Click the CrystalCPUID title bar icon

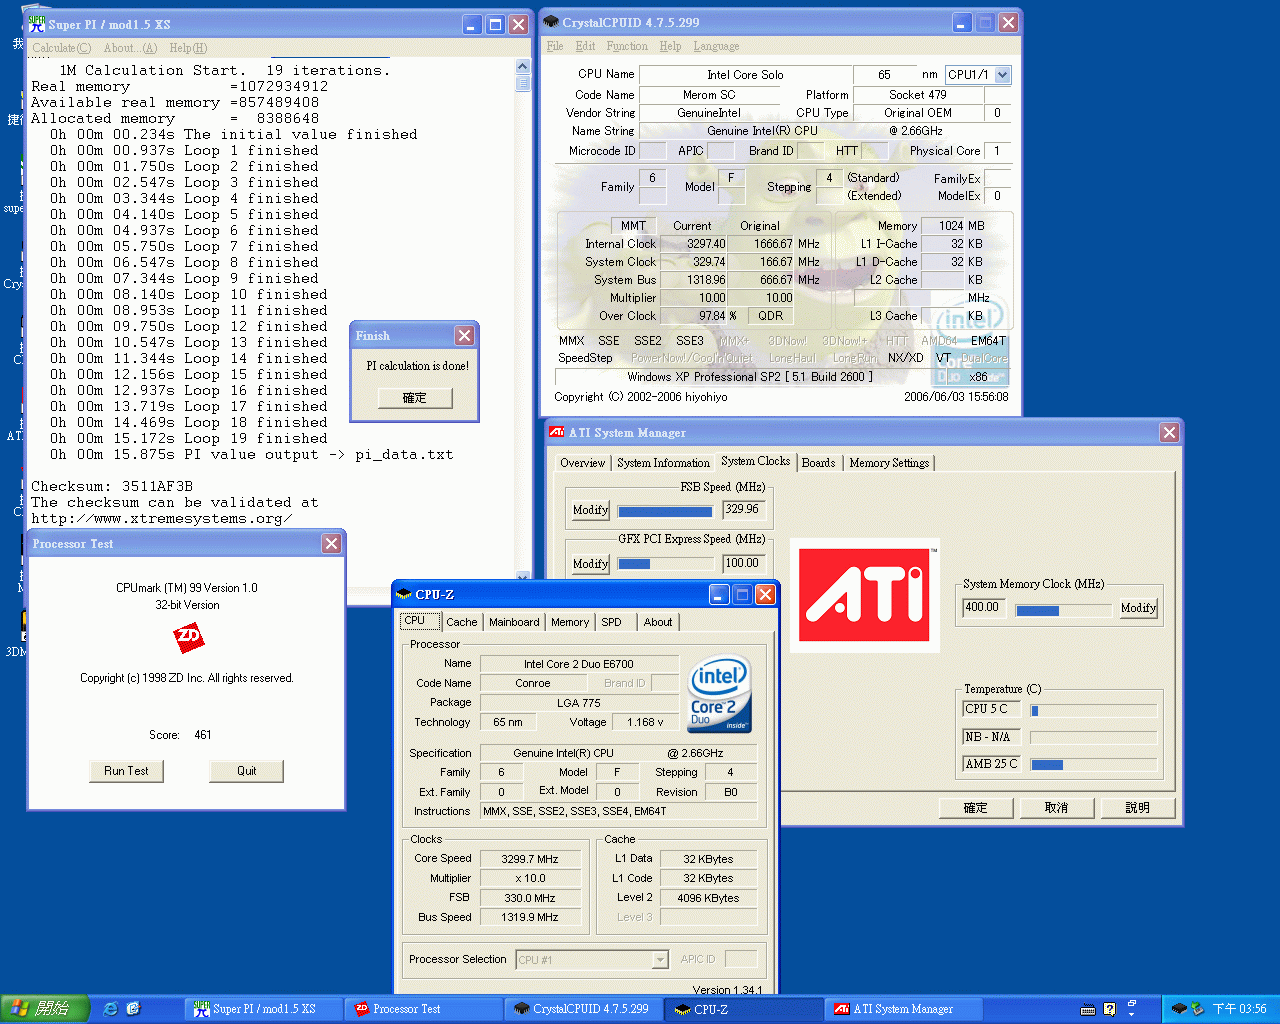[551, 22]
